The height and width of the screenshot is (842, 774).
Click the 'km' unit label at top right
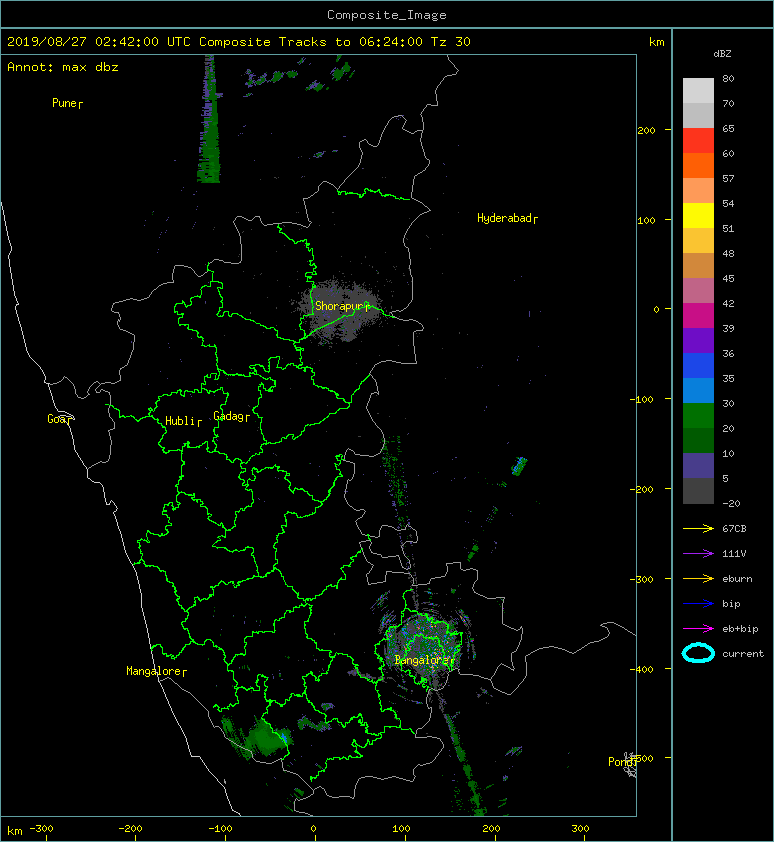tap(656, 42)
